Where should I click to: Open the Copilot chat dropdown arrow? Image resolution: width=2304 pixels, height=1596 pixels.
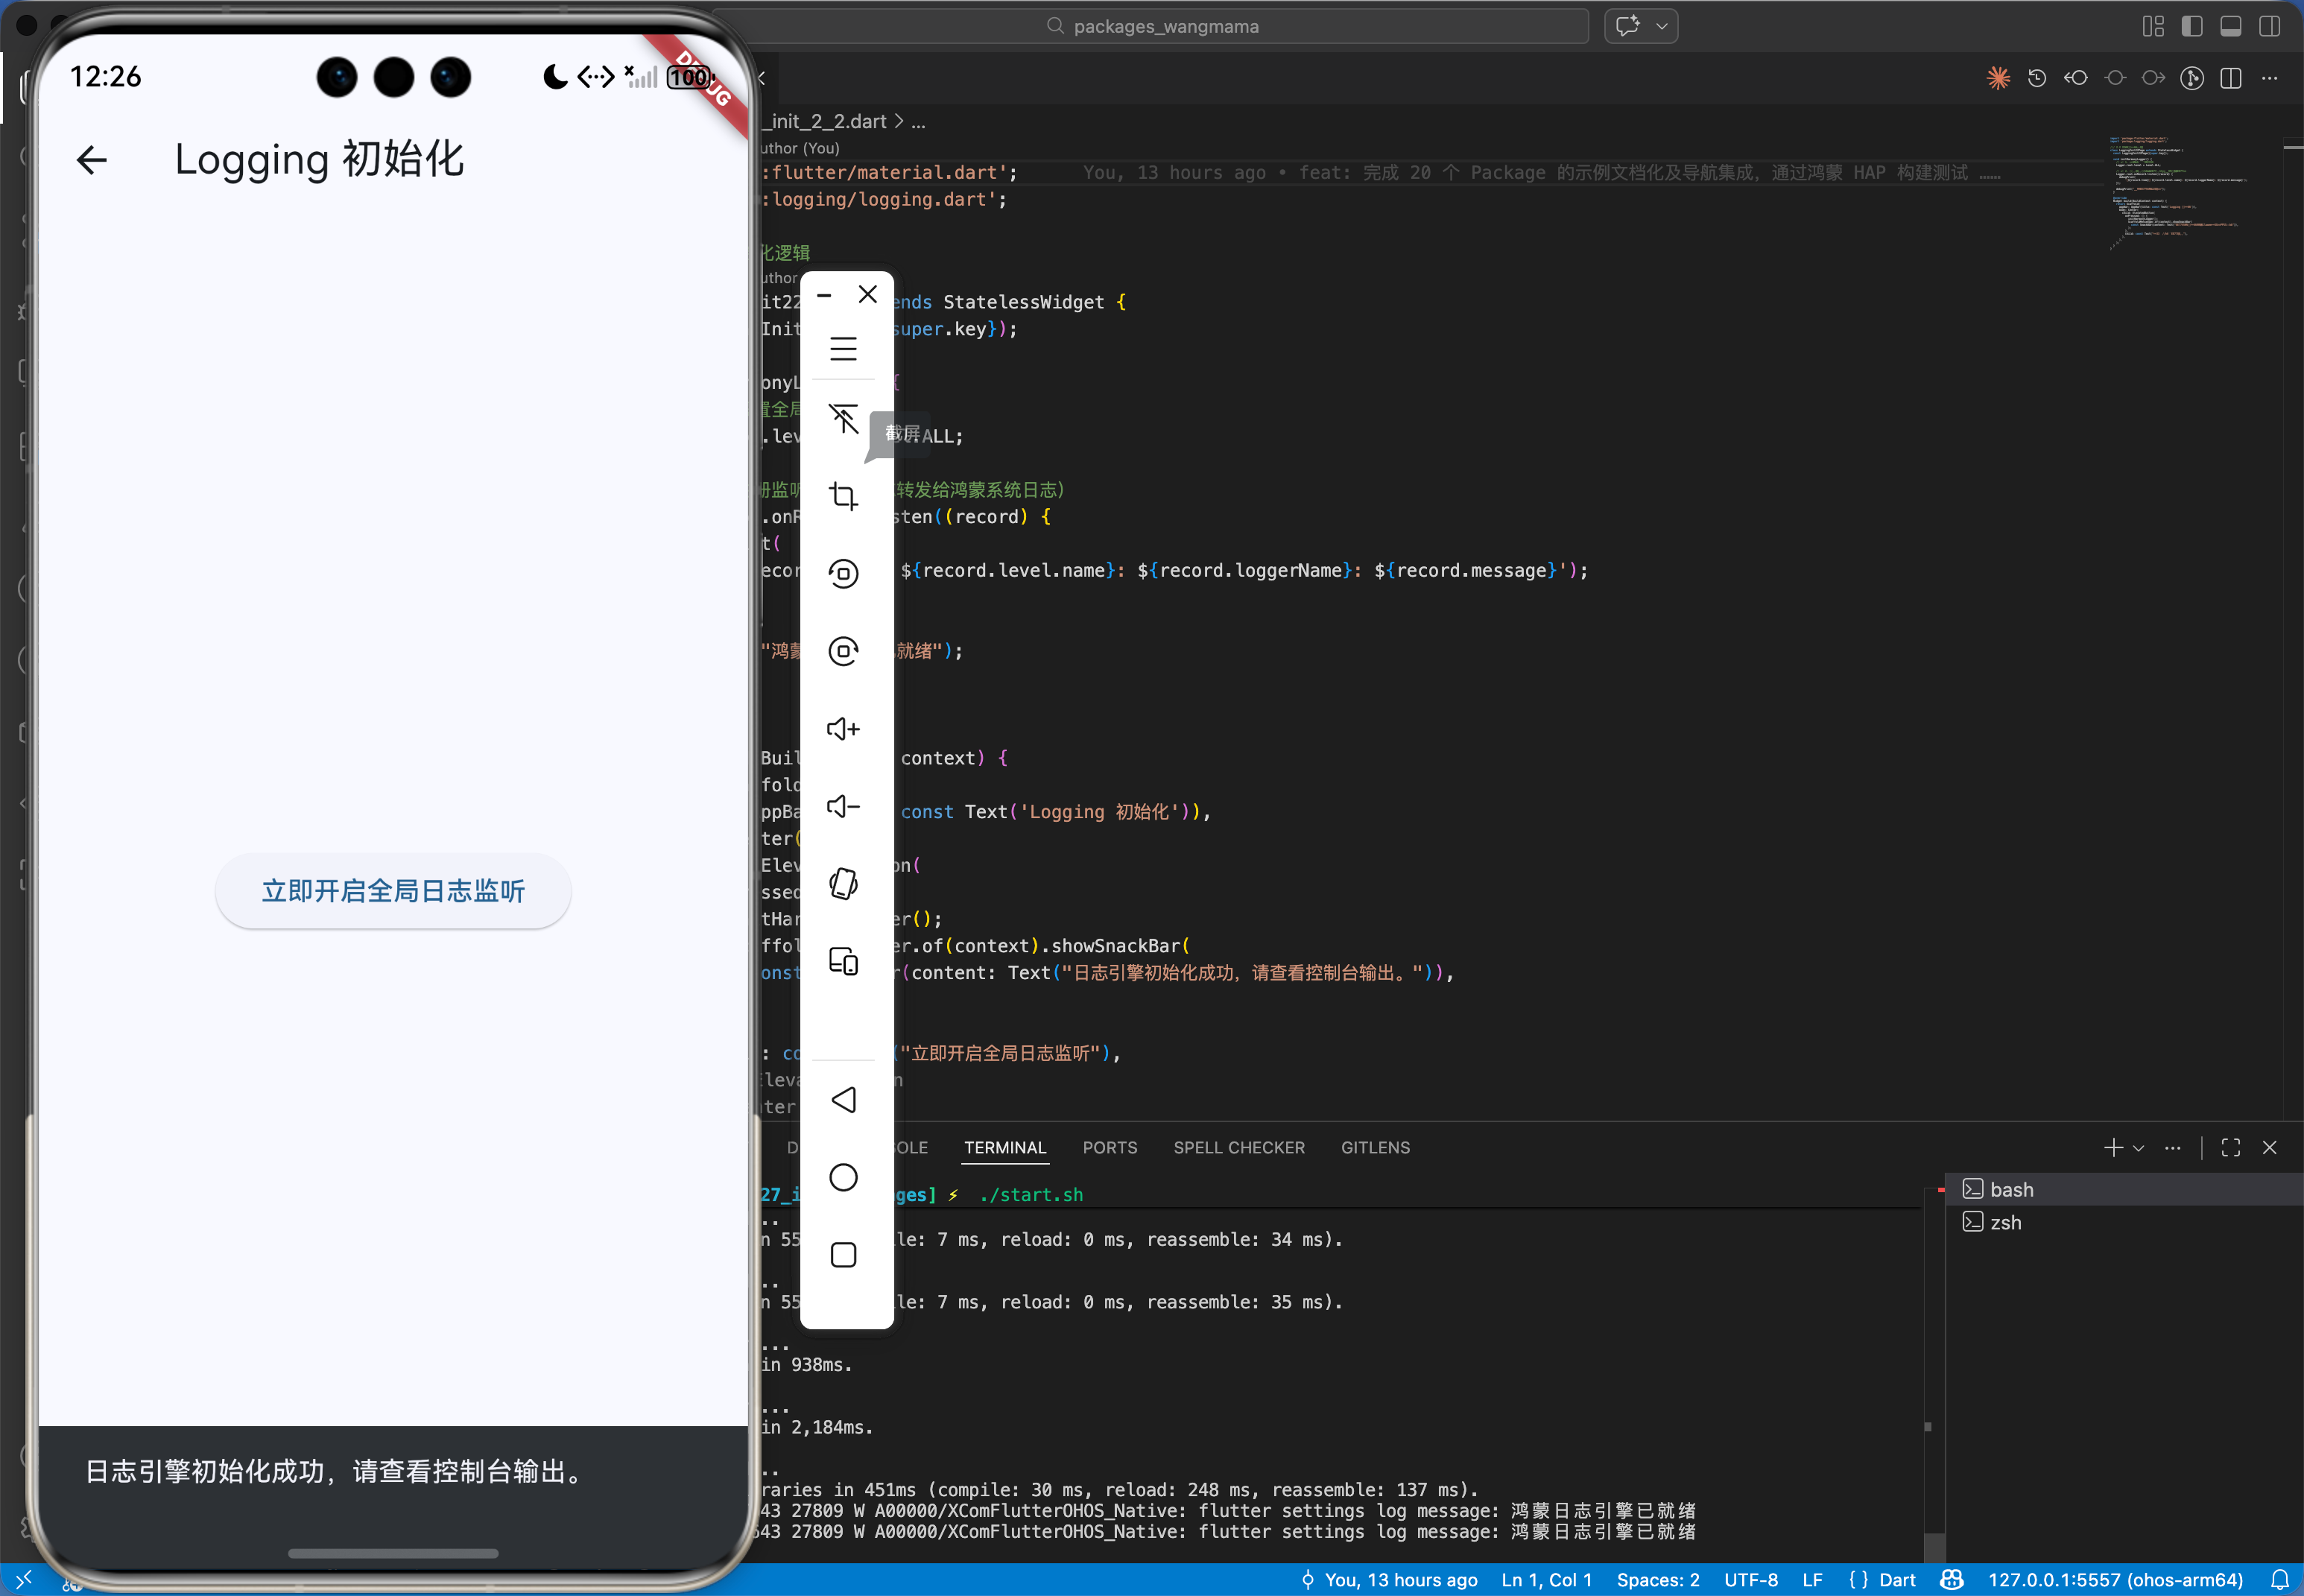click(x=1662, y=26)
